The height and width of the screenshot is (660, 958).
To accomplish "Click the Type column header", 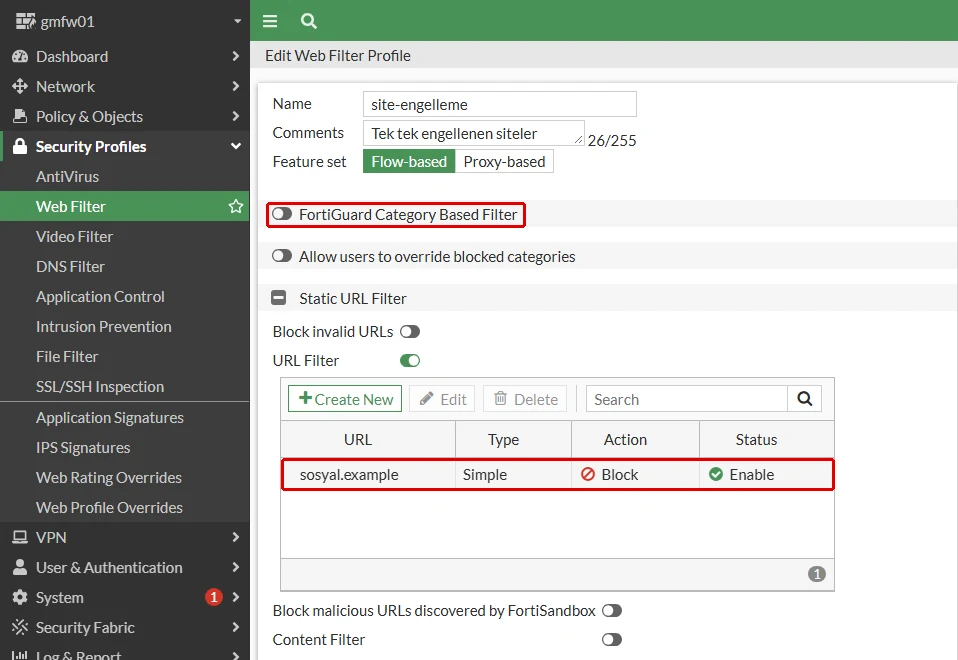I will tap(513, 439).
